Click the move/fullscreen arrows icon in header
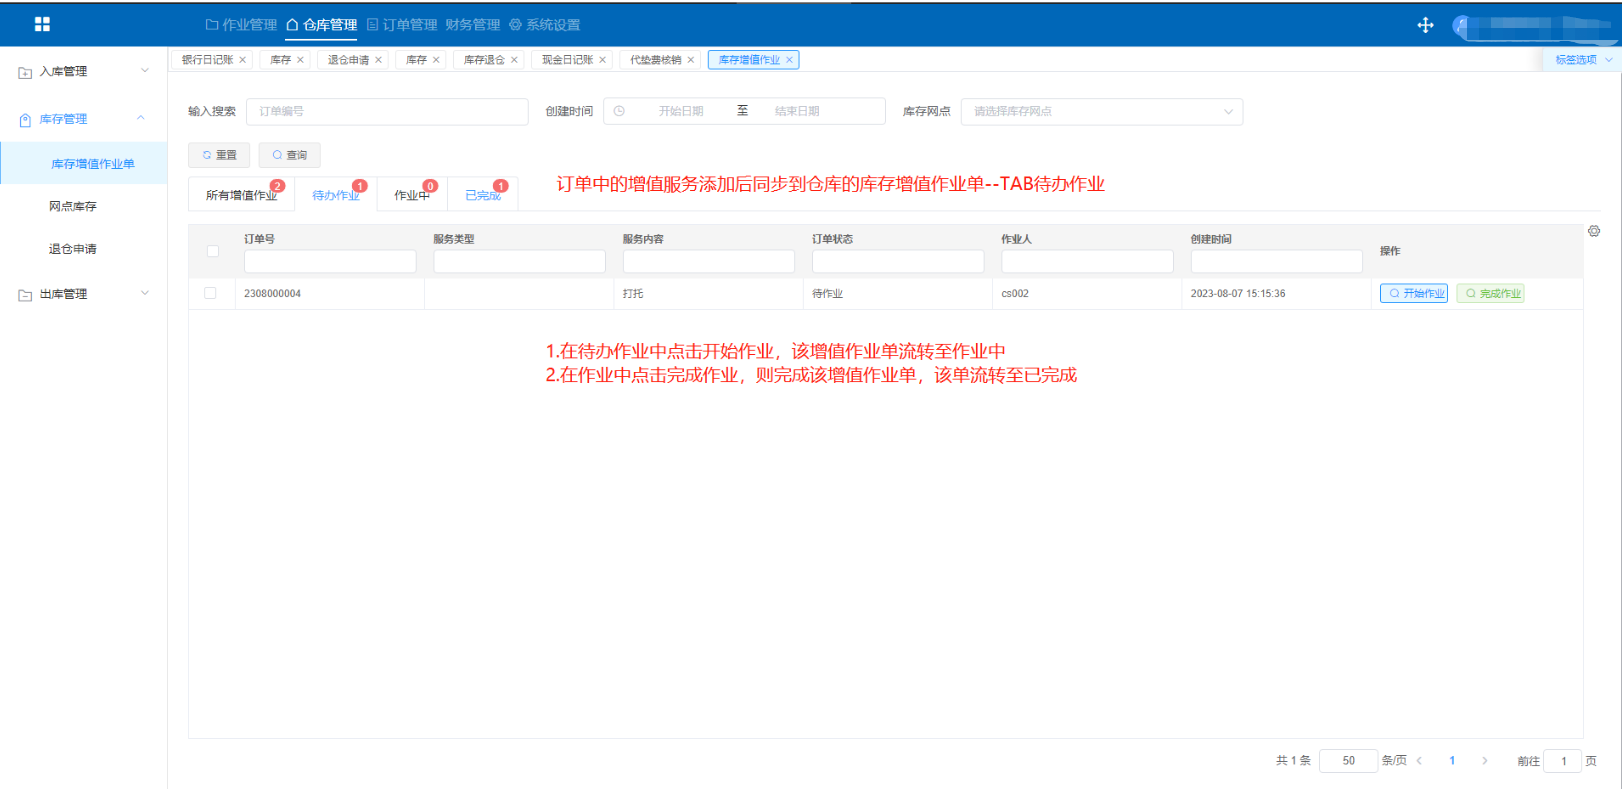Image resolution: width=1622 pixels, height=789 pixels. click(1425, 25)
